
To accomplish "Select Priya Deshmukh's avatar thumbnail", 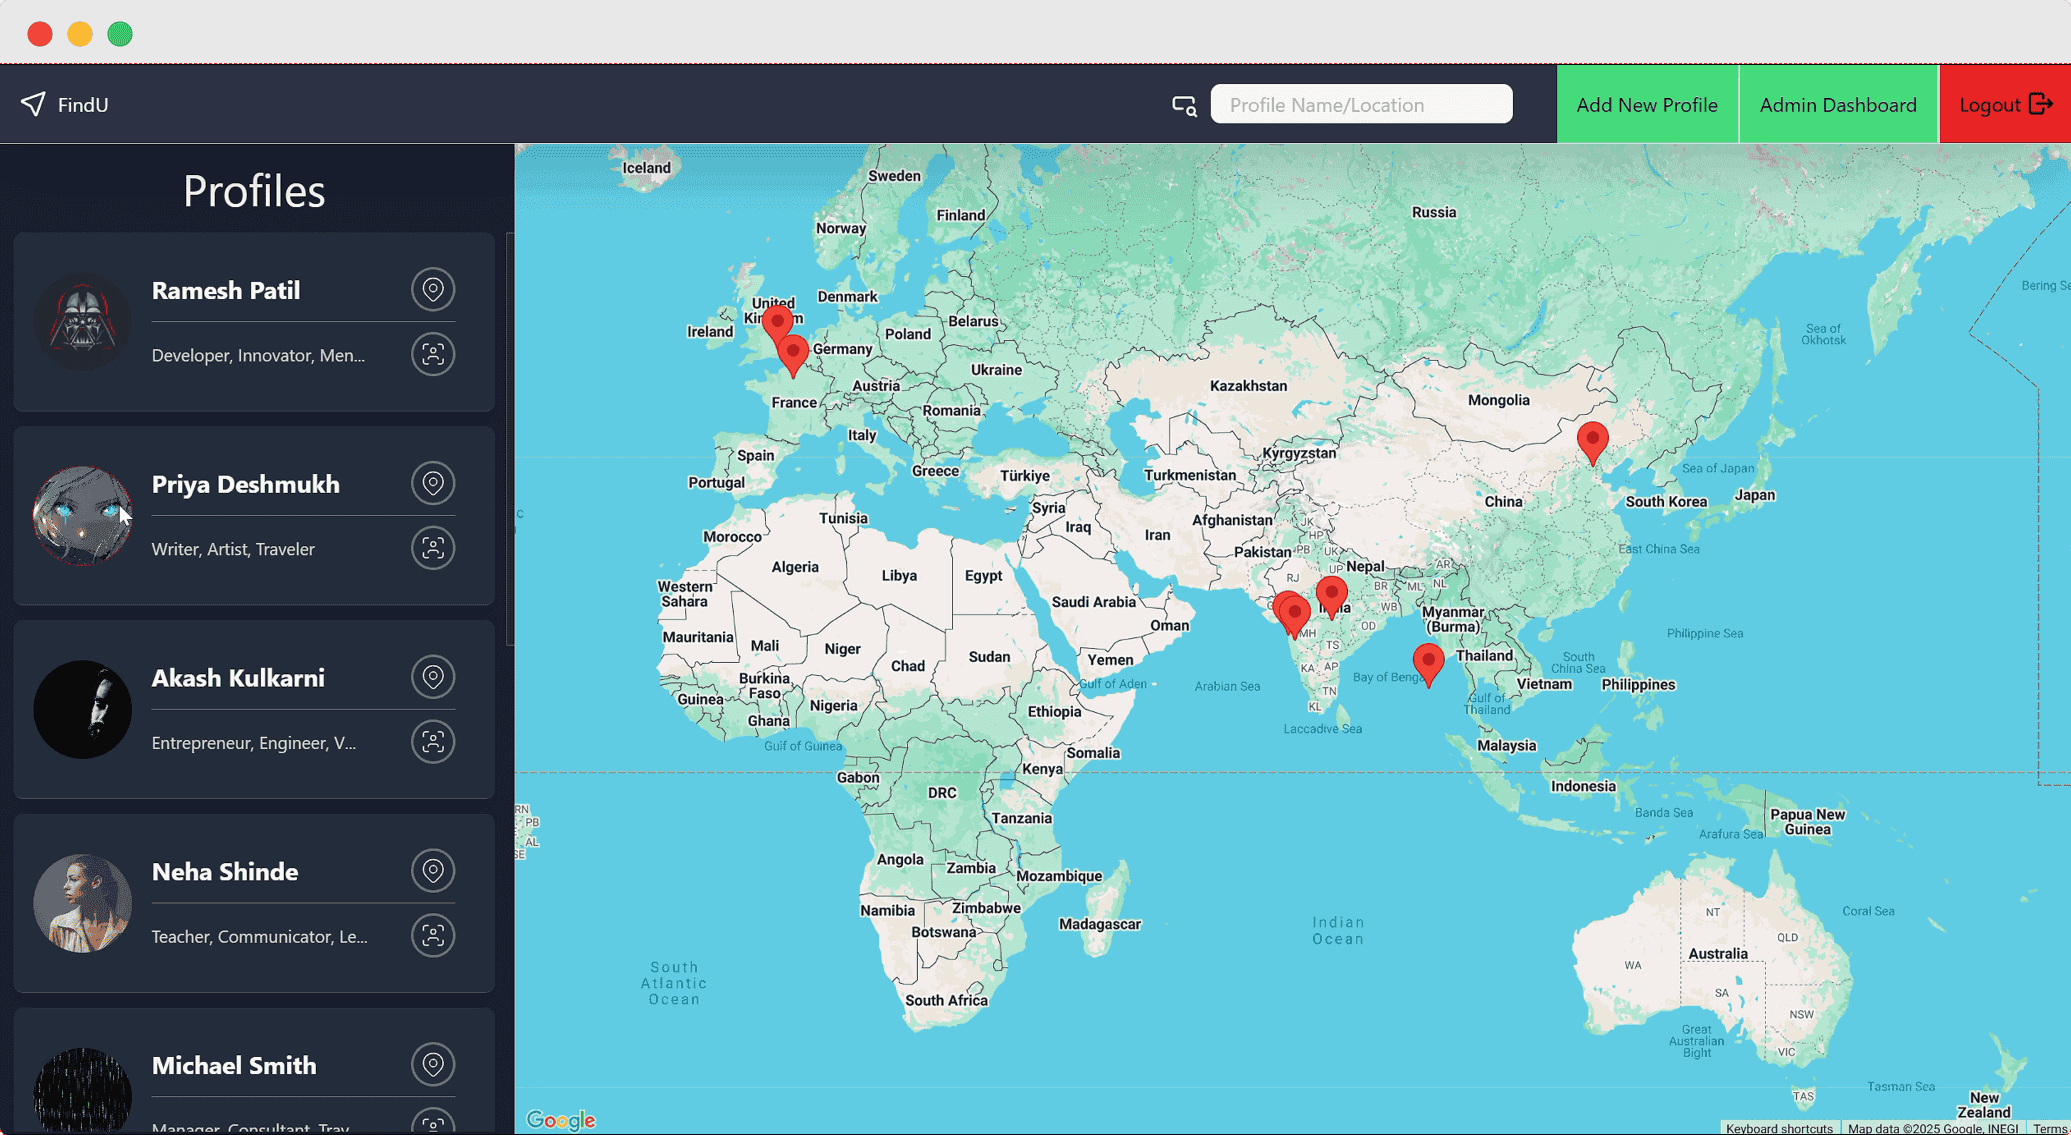I will coord(82,516).
